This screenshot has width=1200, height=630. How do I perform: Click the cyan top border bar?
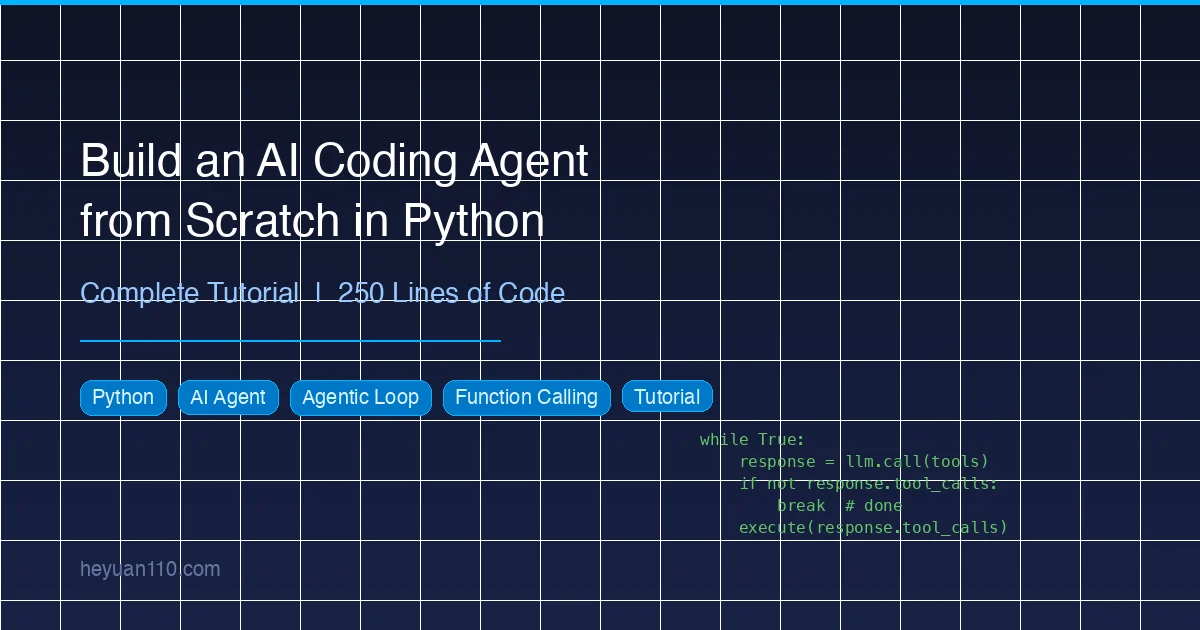[x=600, y=3]
